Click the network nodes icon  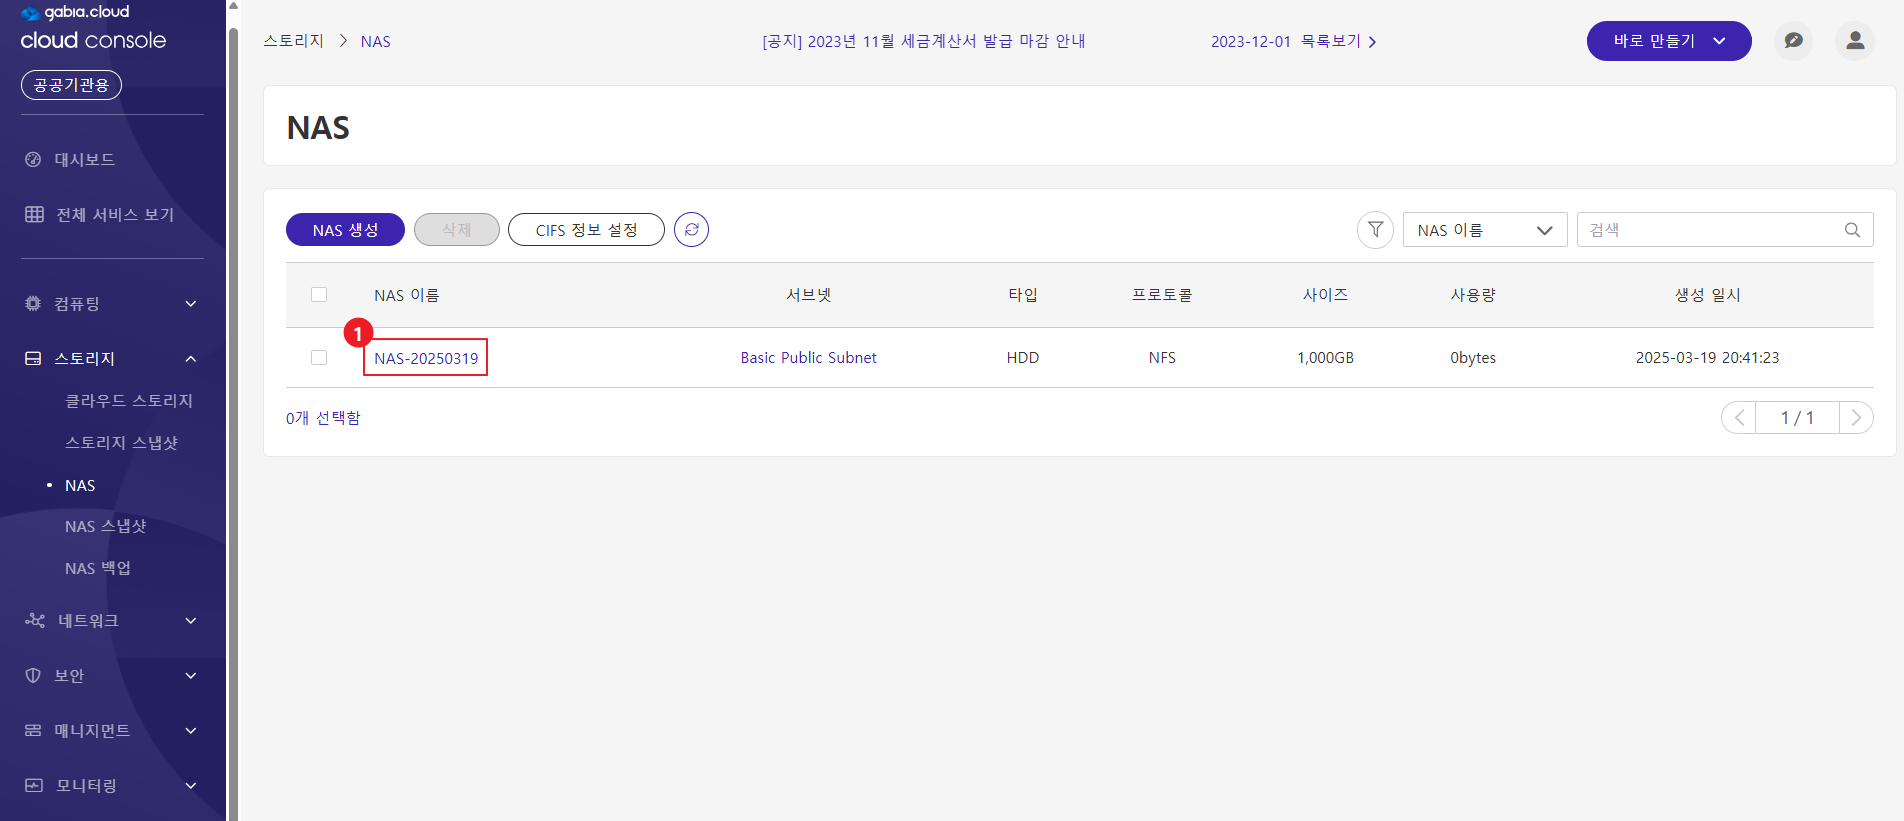(35, 620)
